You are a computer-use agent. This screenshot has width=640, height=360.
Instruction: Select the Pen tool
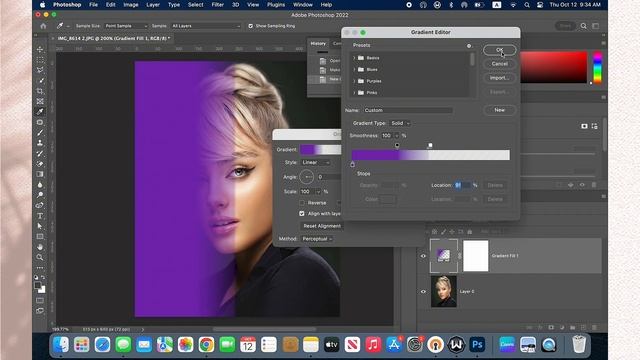coord(40,205)
